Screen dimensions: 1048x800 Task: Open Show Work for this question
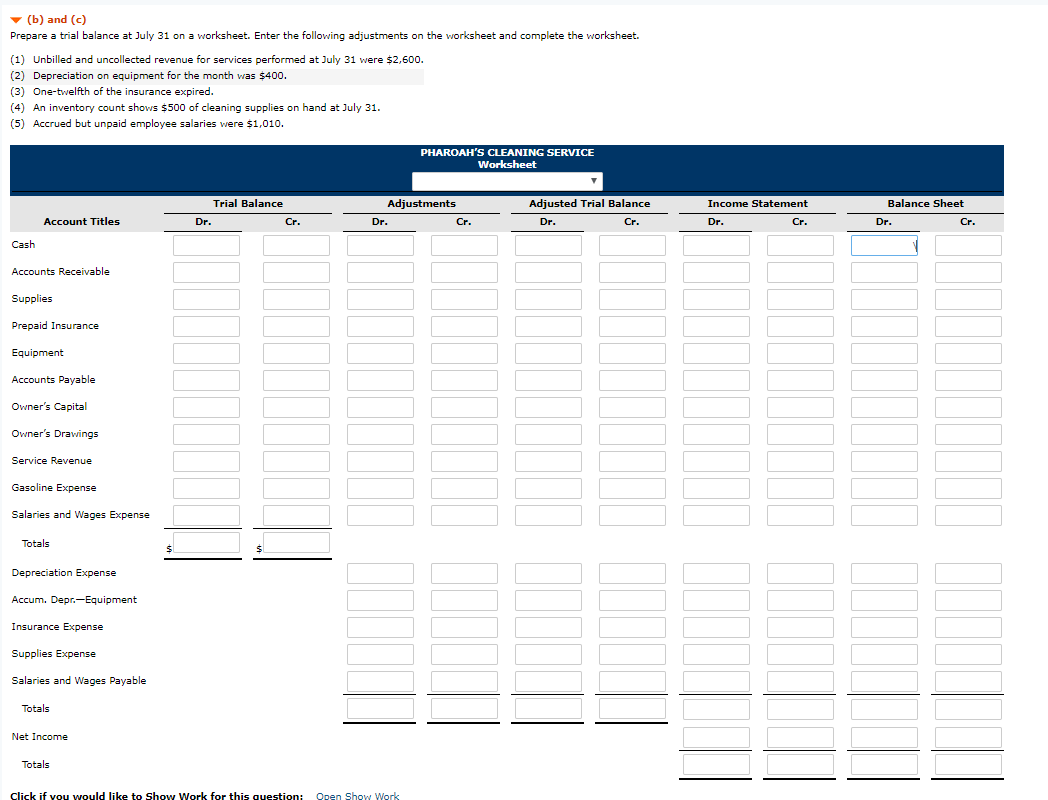coord(357,796)
